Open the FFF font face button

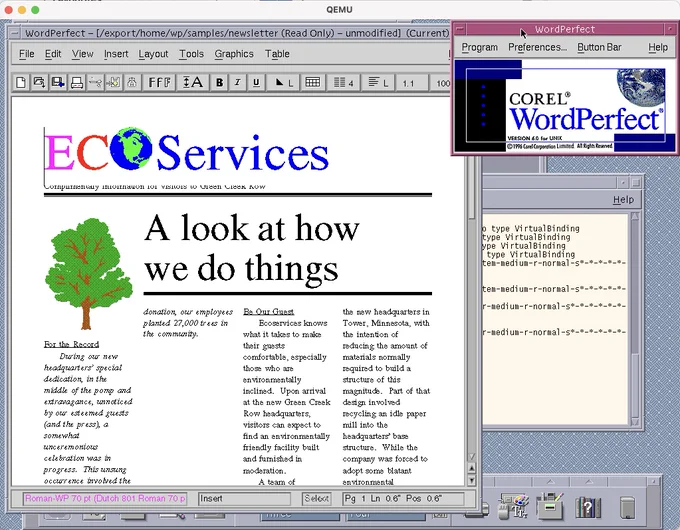[159, 82]
